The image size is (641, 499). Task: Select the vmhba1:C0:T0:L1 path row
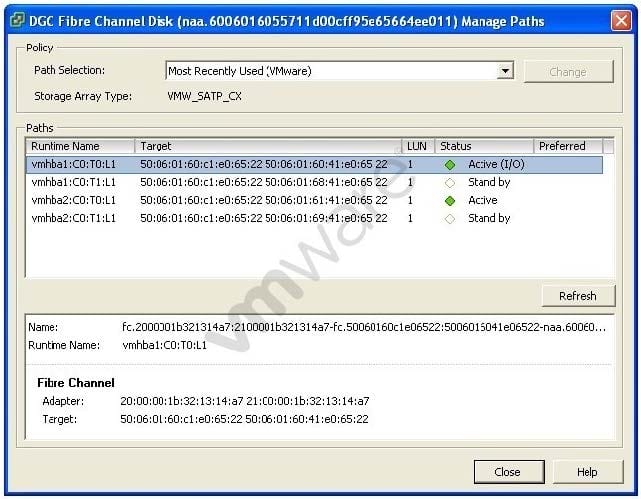pyautogui.click(x=314, y=164)
